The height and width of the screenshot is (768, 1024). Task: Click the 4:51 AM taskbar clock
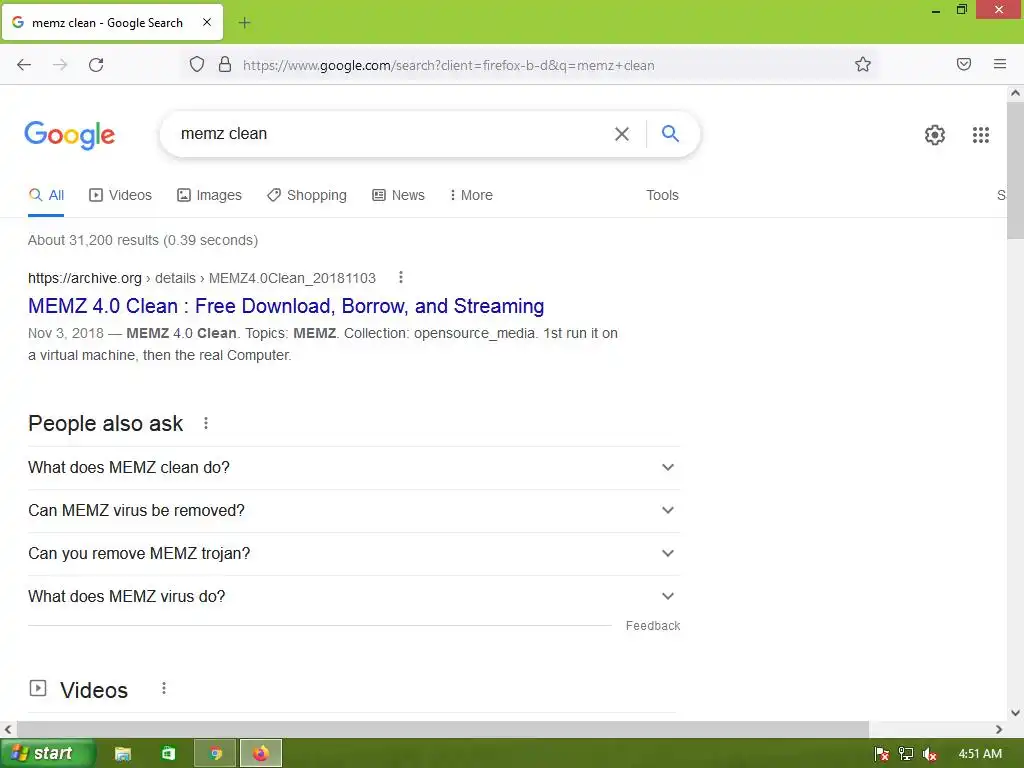[x=980, y=754]
